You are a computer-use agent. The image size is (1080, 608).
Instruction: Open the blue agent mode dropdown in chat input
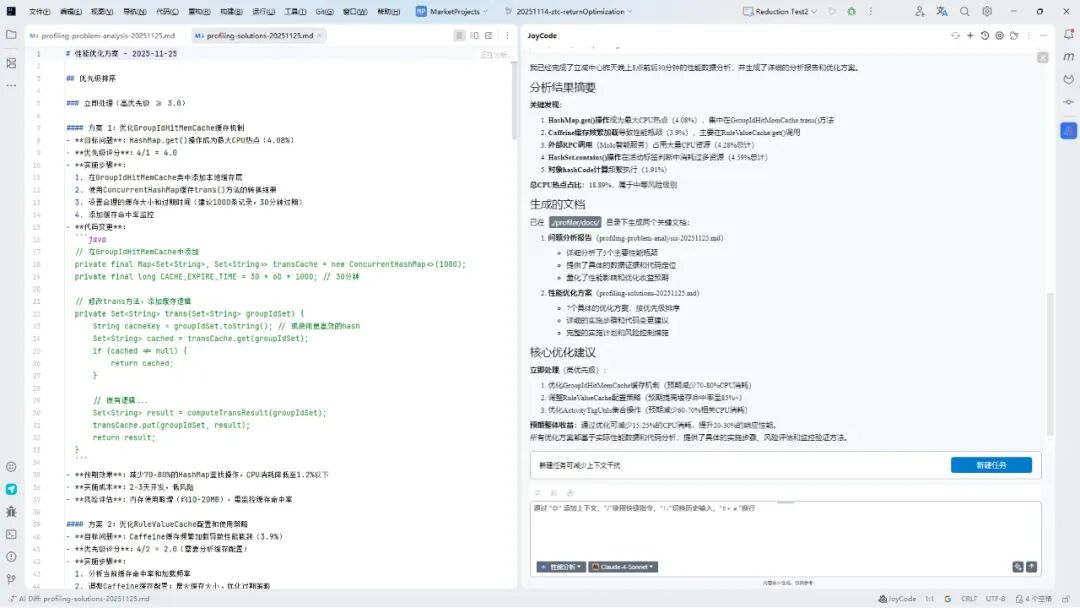click(x=561, y=567)
